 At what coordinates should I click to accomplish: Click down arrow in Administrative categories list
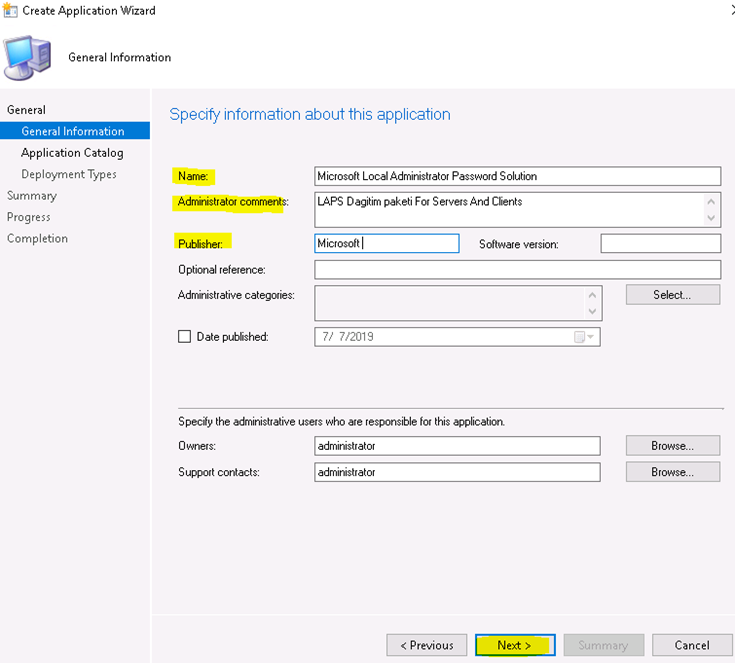(592, 311)
